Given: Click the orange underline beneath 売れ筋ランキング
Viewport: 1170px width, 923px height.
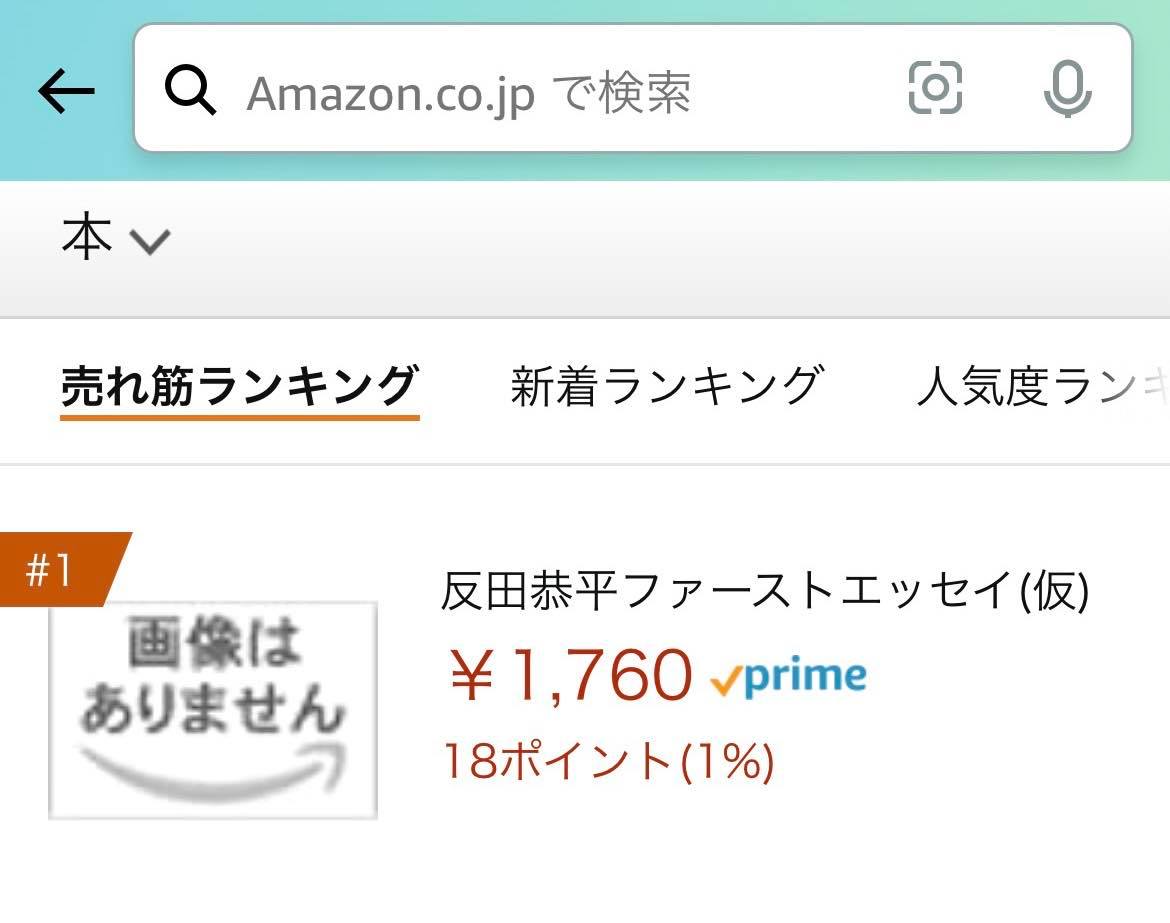Looking at the screenshot, I should [240, 417].
